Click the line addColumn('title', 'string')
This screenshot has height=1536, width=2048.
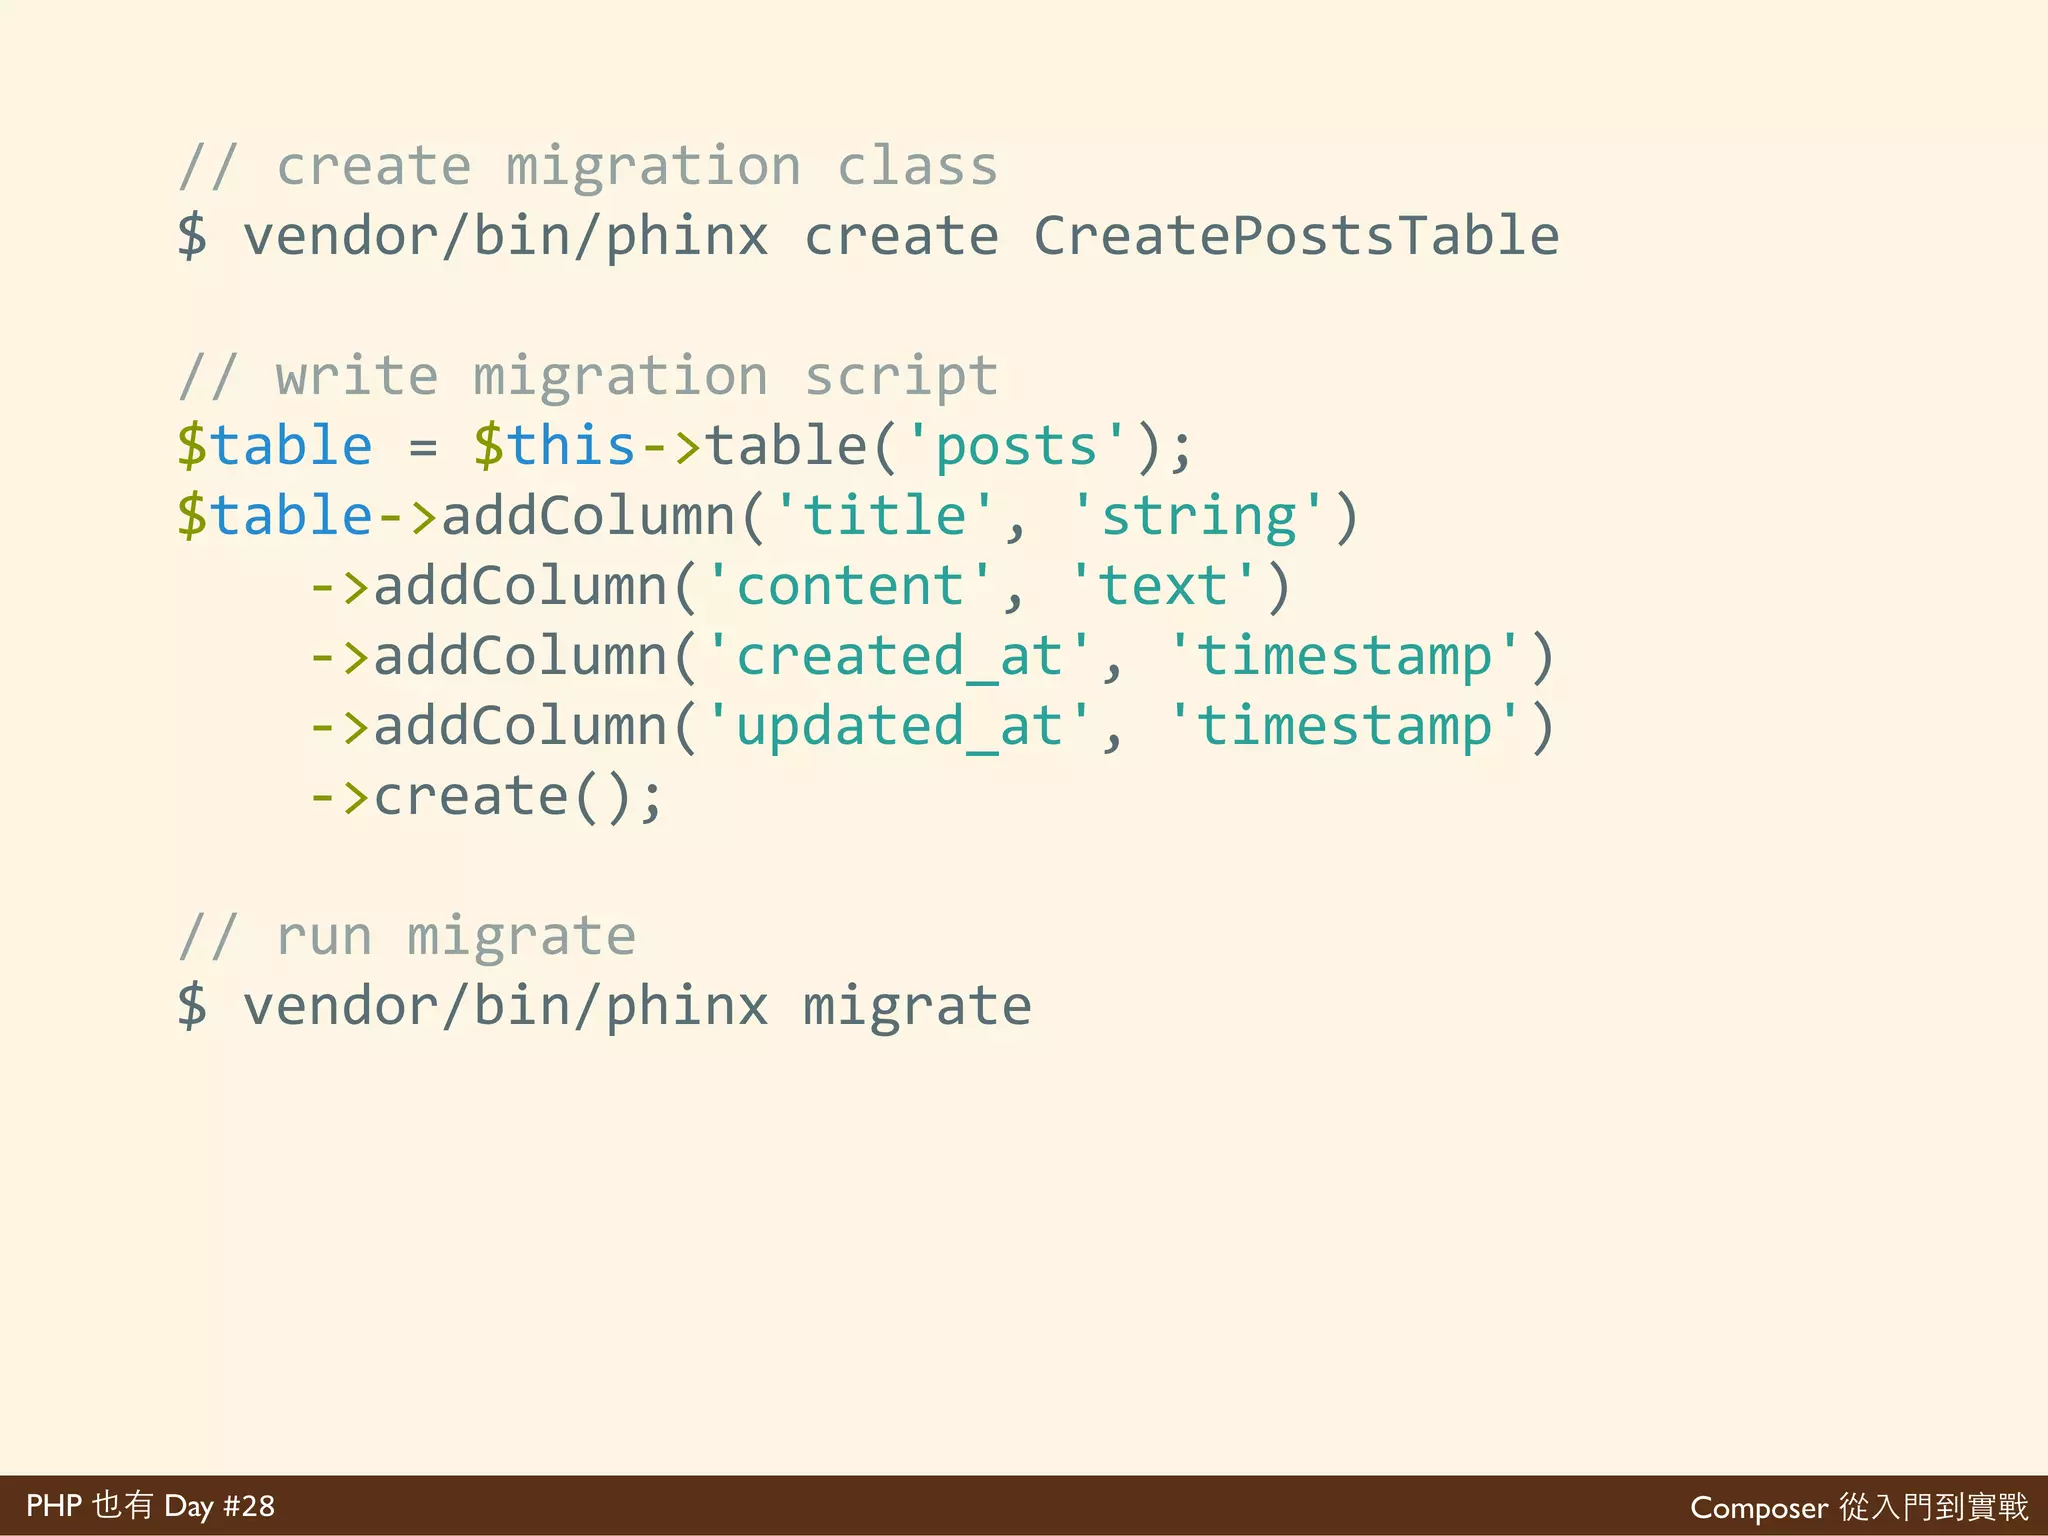point(768,516)
